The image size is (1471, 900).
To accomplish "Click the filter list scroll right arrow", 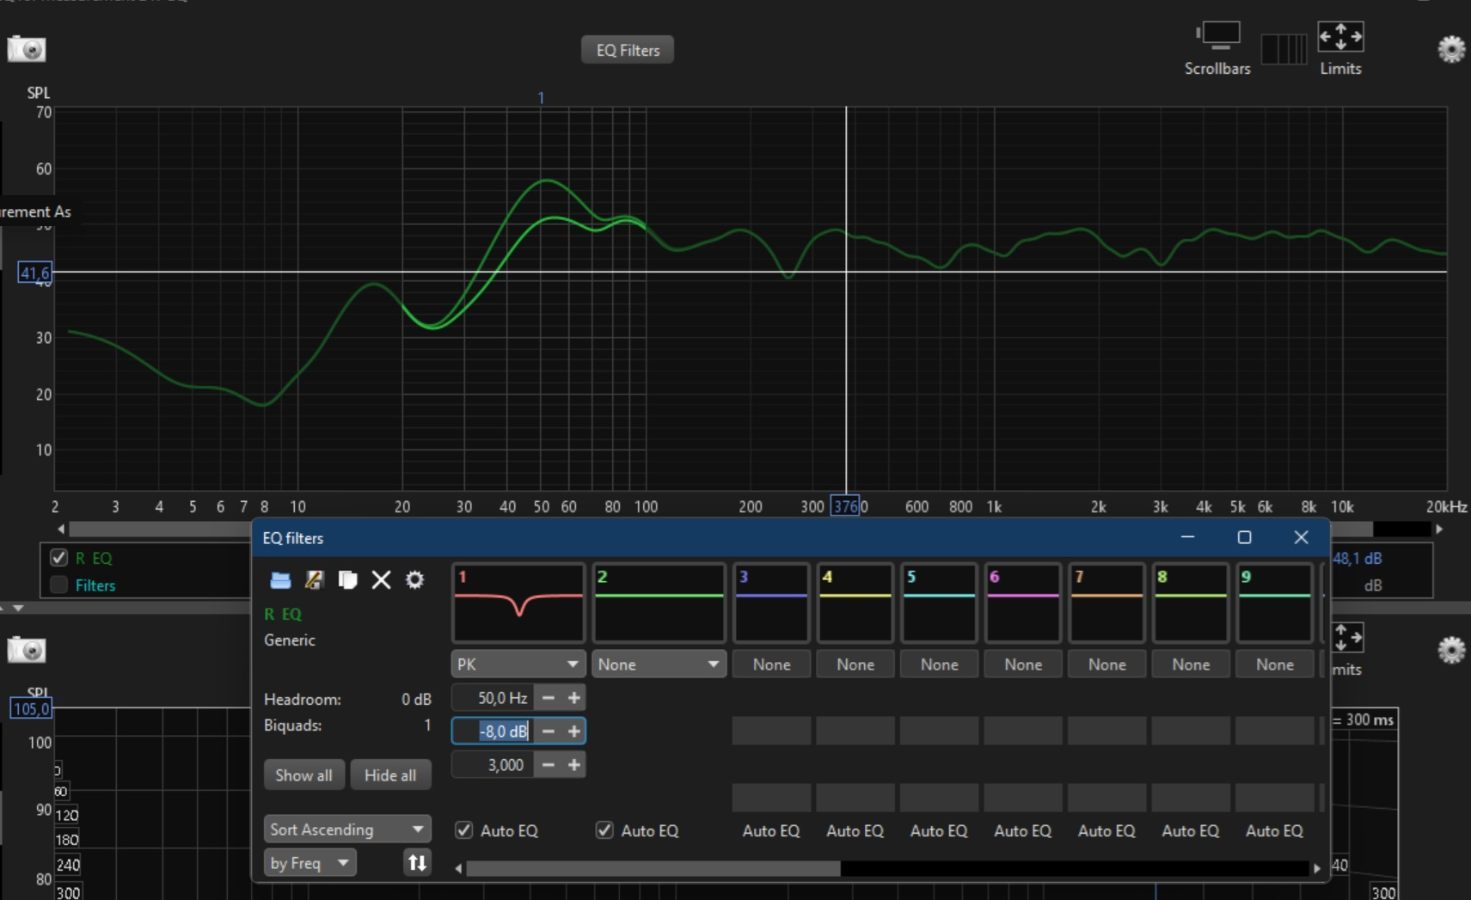I will pyautogui.click(x=1317, y=868).
